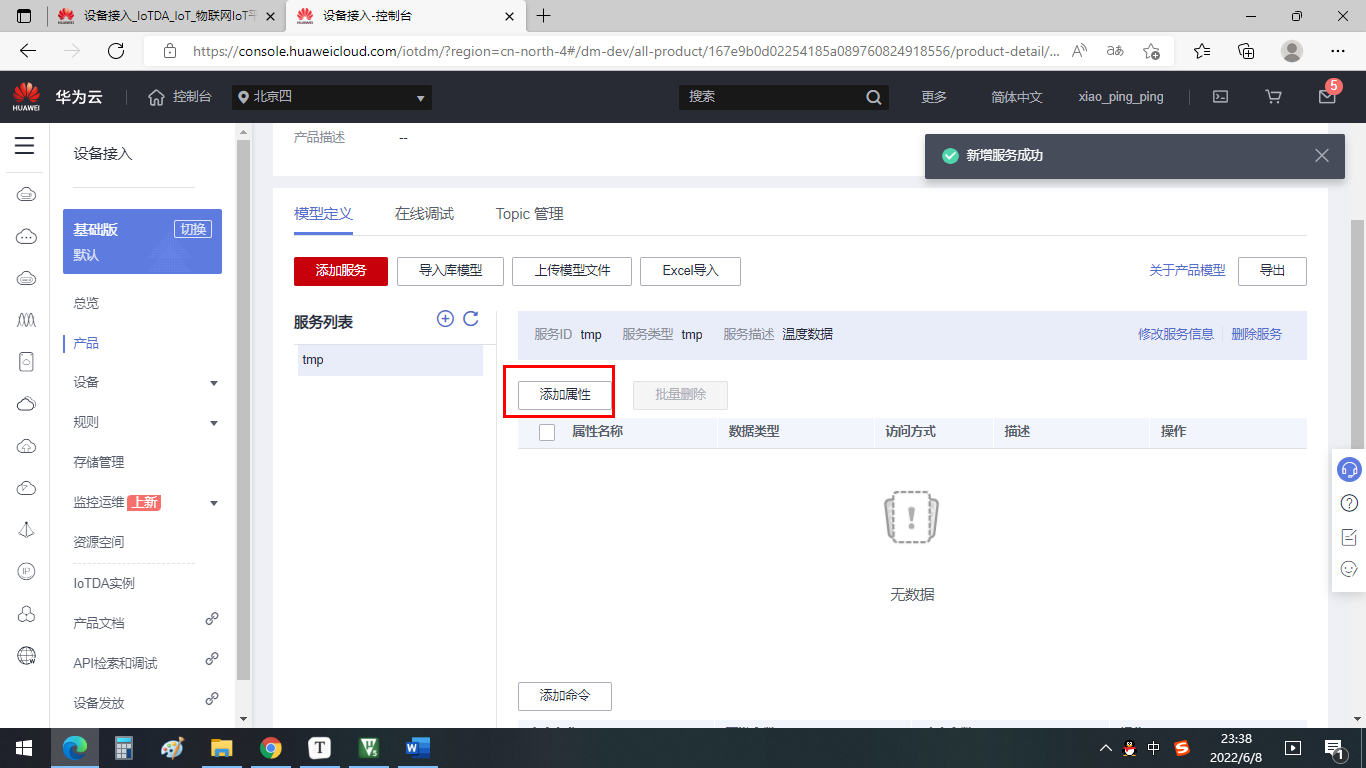Expand the 规则 sidebar menu

click(x=214, y=423)
